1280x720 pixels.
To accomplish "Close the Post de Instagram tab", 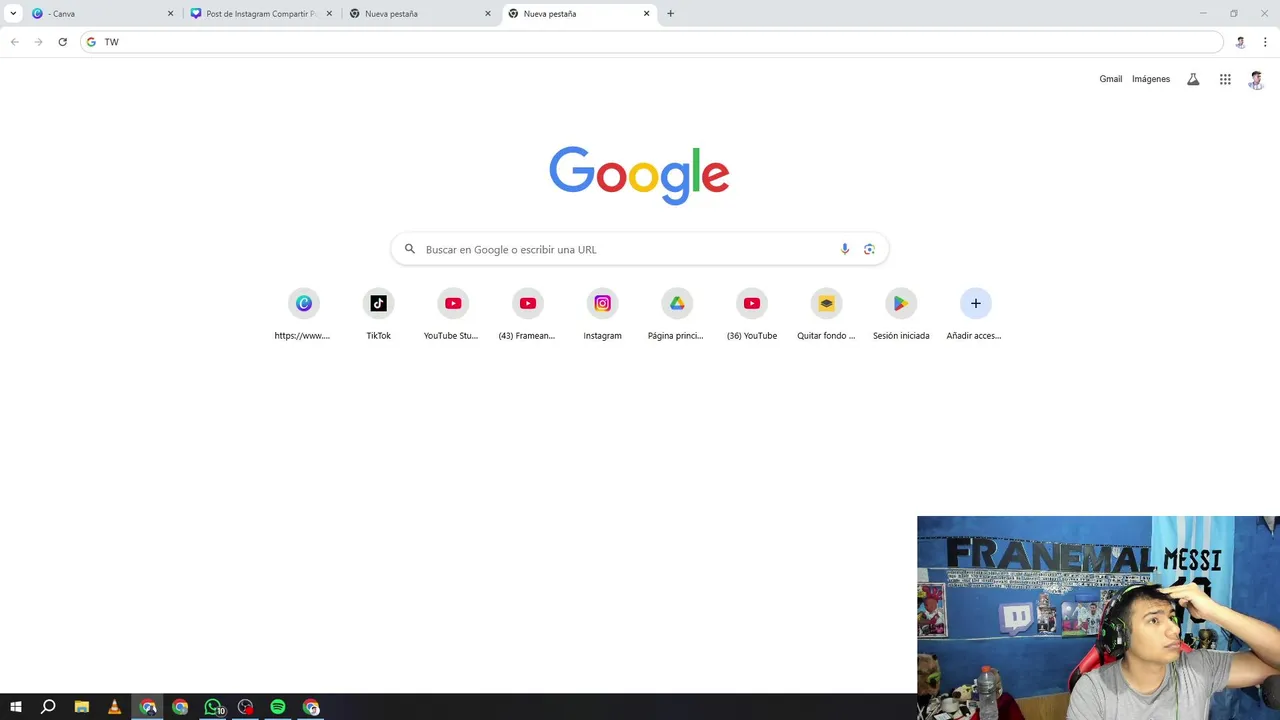I will pos(329,14).
